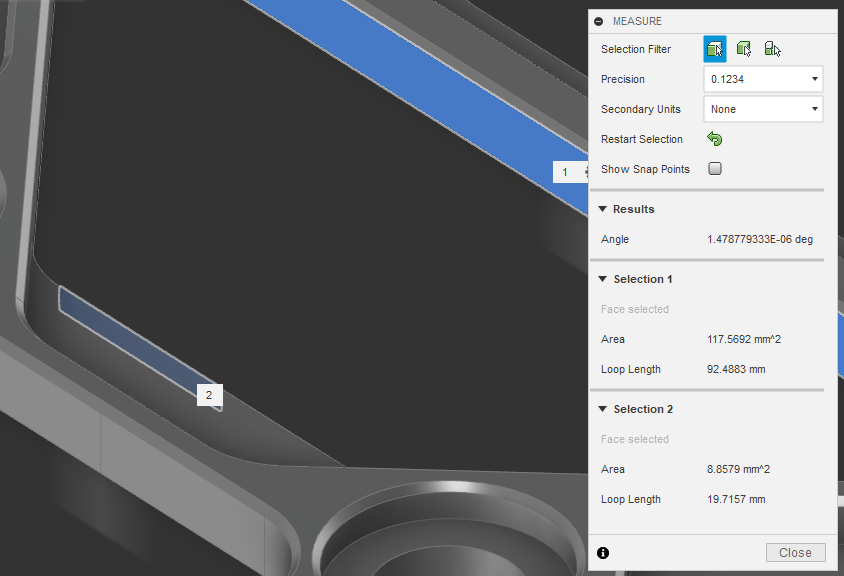Click selection marker 2 in the viewport

point(209,395)
